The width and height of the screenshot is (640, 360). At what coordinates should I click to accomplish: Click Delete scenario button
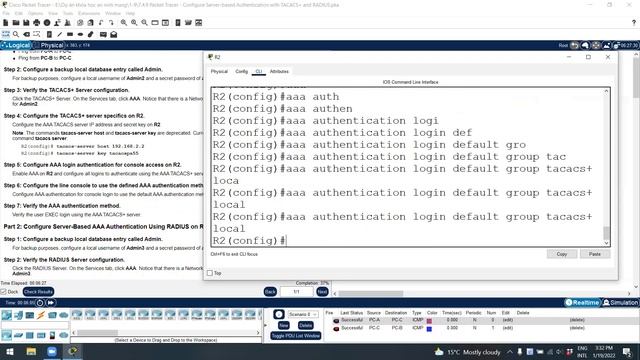305,325
